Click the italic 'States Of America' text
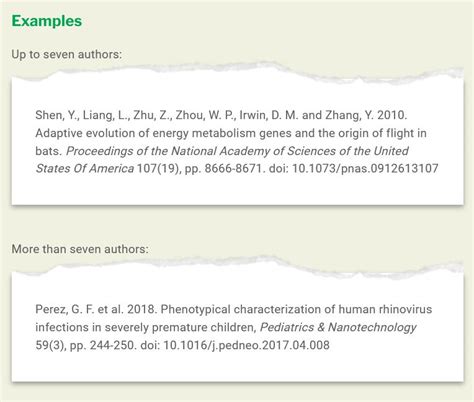The height and width of the screenshot is (402, 474). click(85, 168)
